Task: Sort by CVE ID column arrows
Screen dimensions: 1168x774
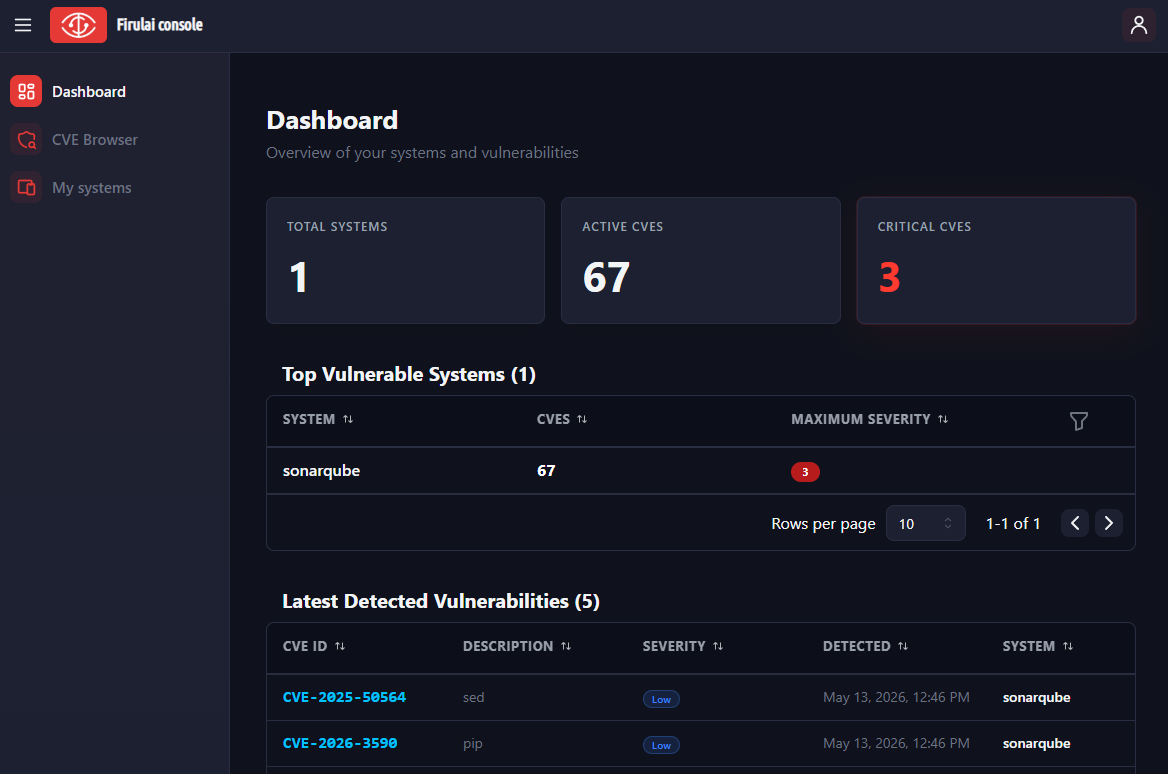Action: [340, 646]
